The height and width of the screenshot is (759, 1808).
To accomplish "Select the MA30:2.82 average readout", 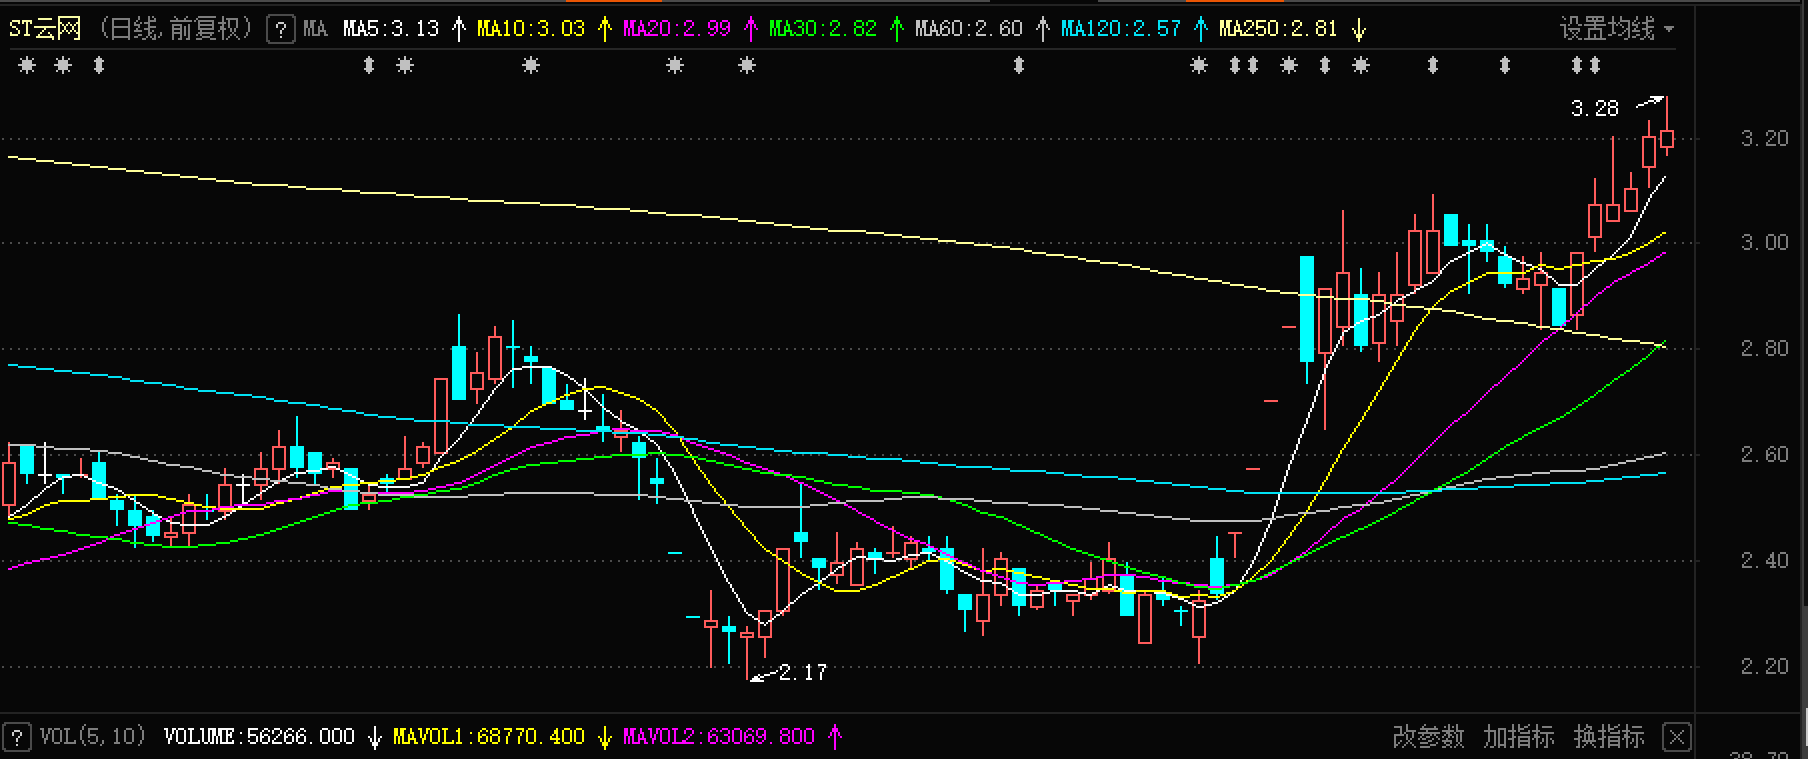I will tap(822, 29).
